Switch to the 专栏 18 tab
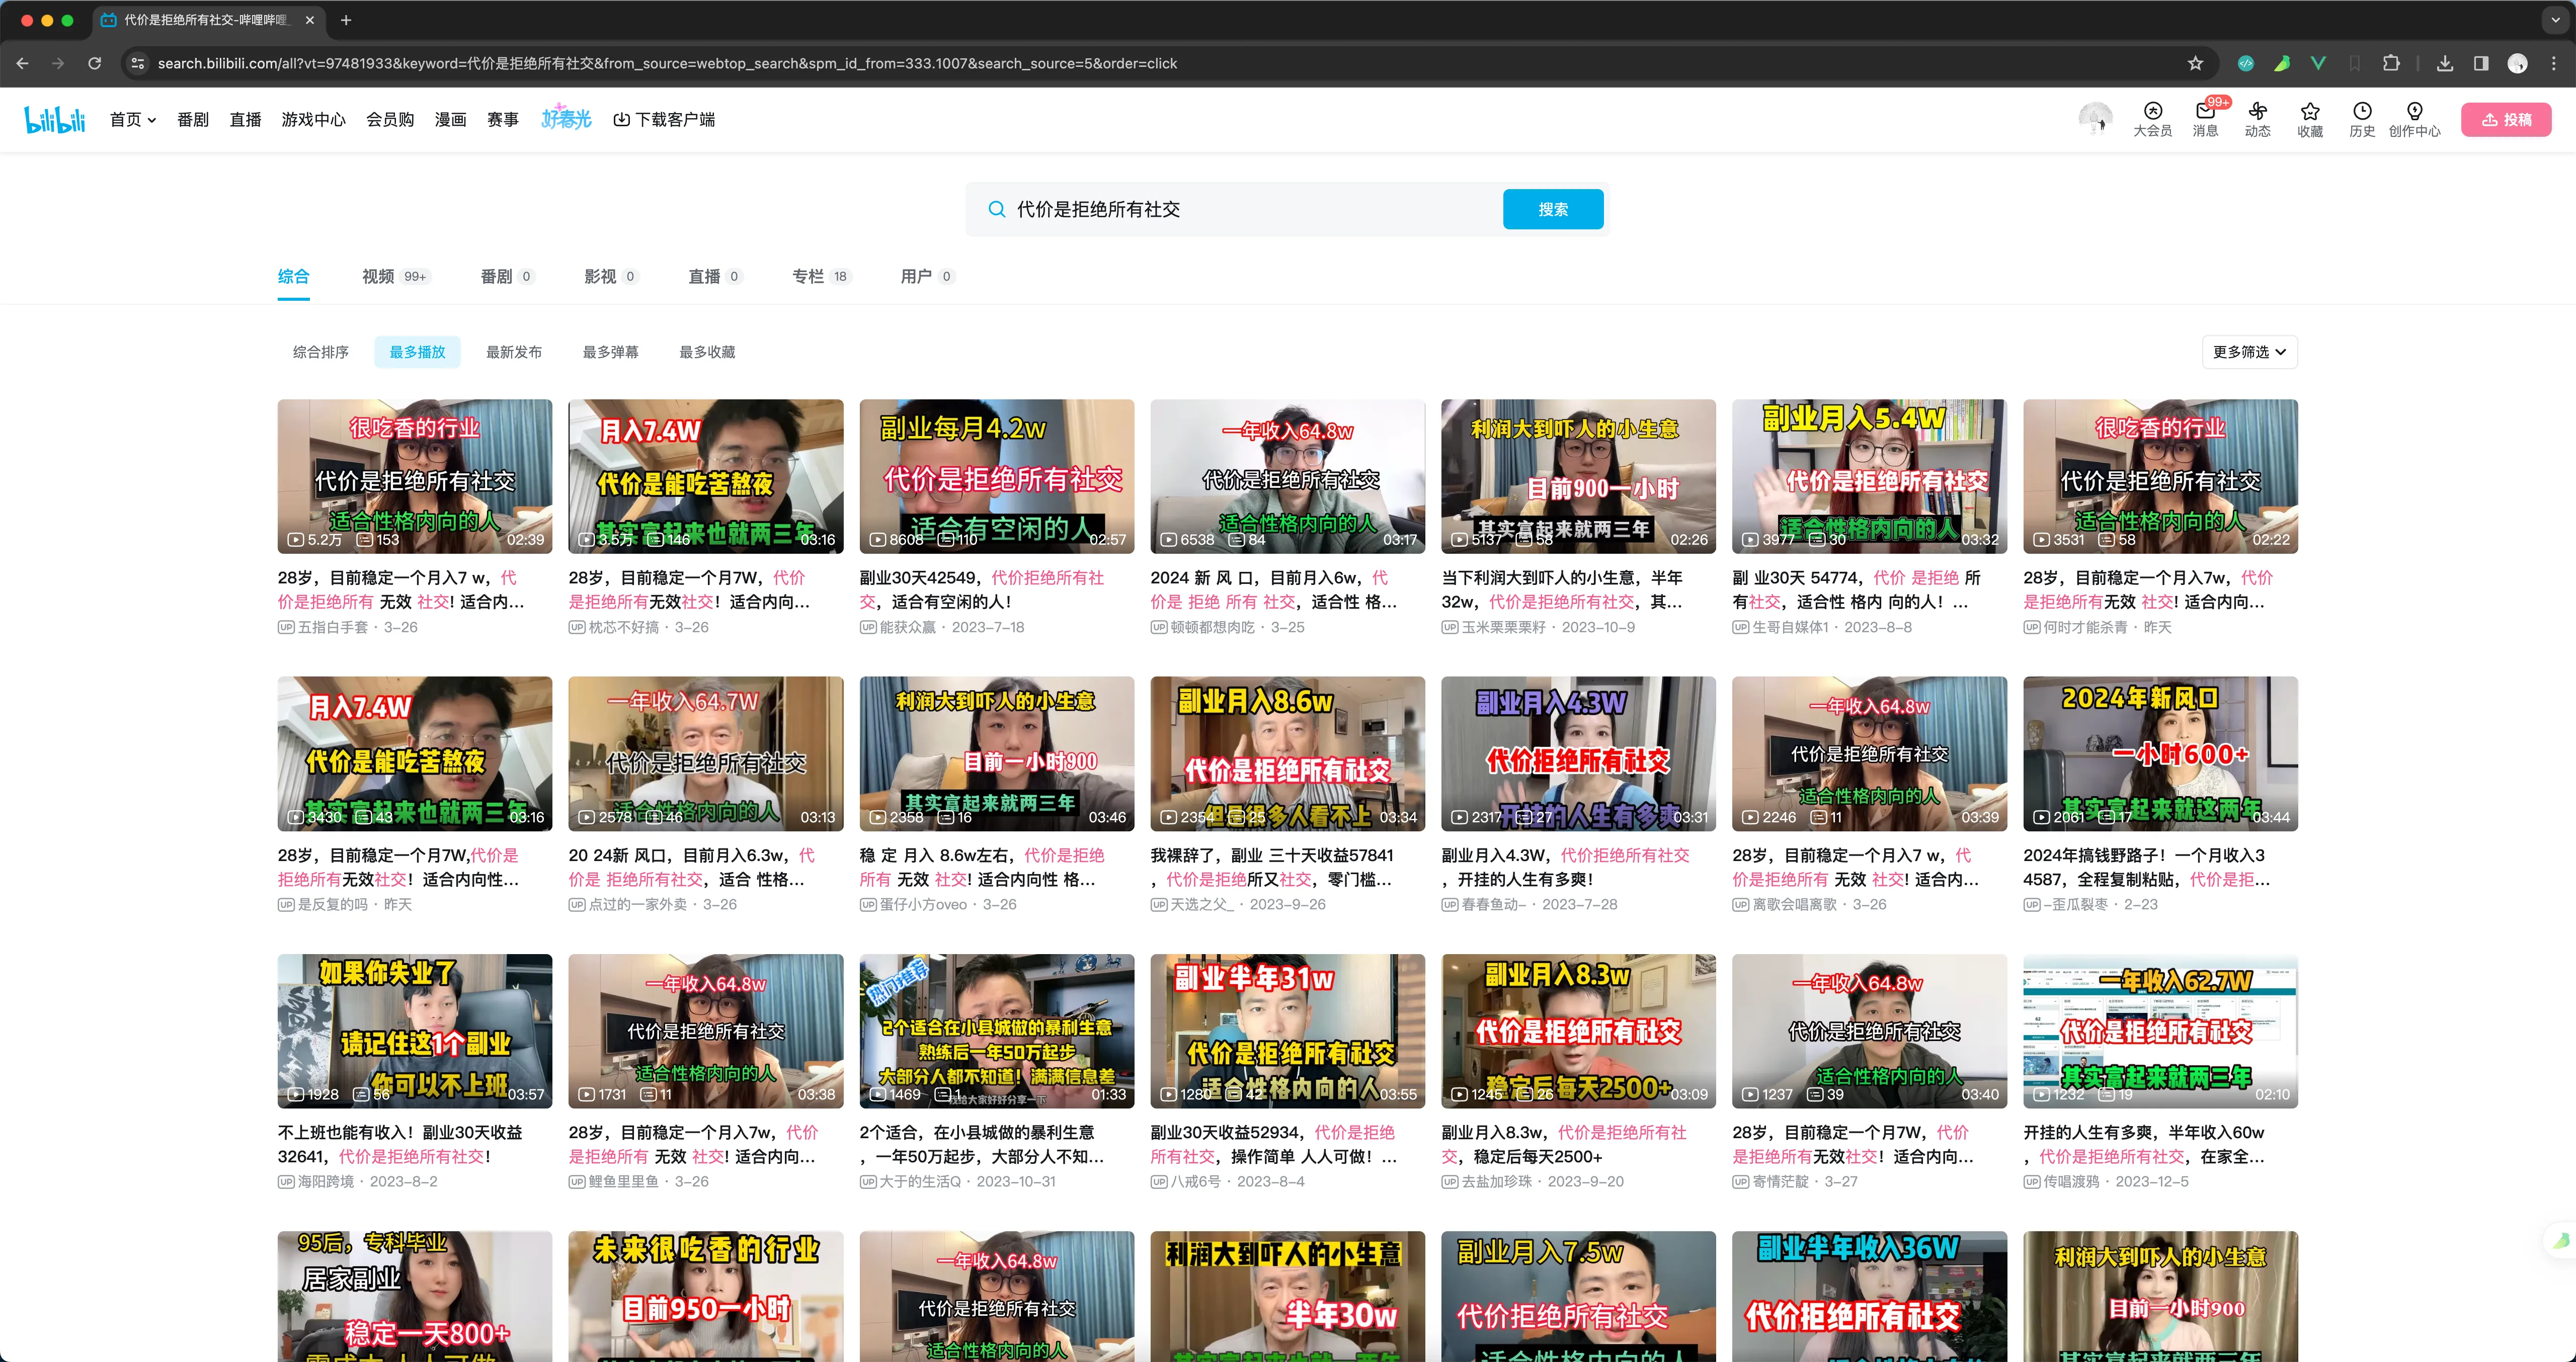 (821, 276)
